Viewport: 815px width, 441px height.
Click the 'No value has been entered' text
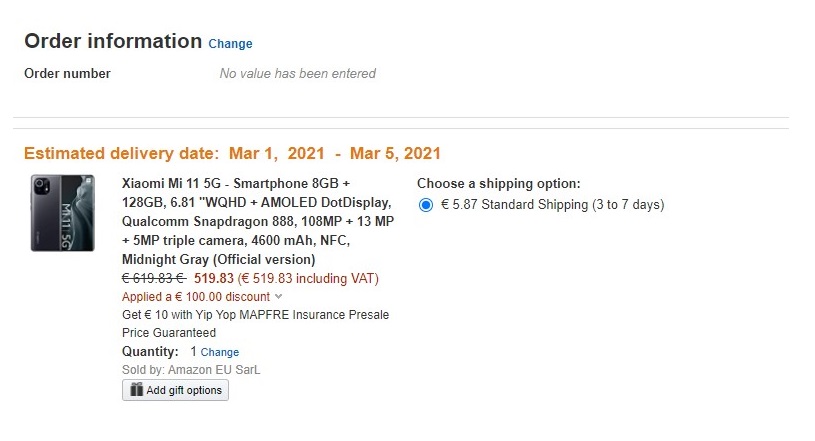tap(298, 74)
